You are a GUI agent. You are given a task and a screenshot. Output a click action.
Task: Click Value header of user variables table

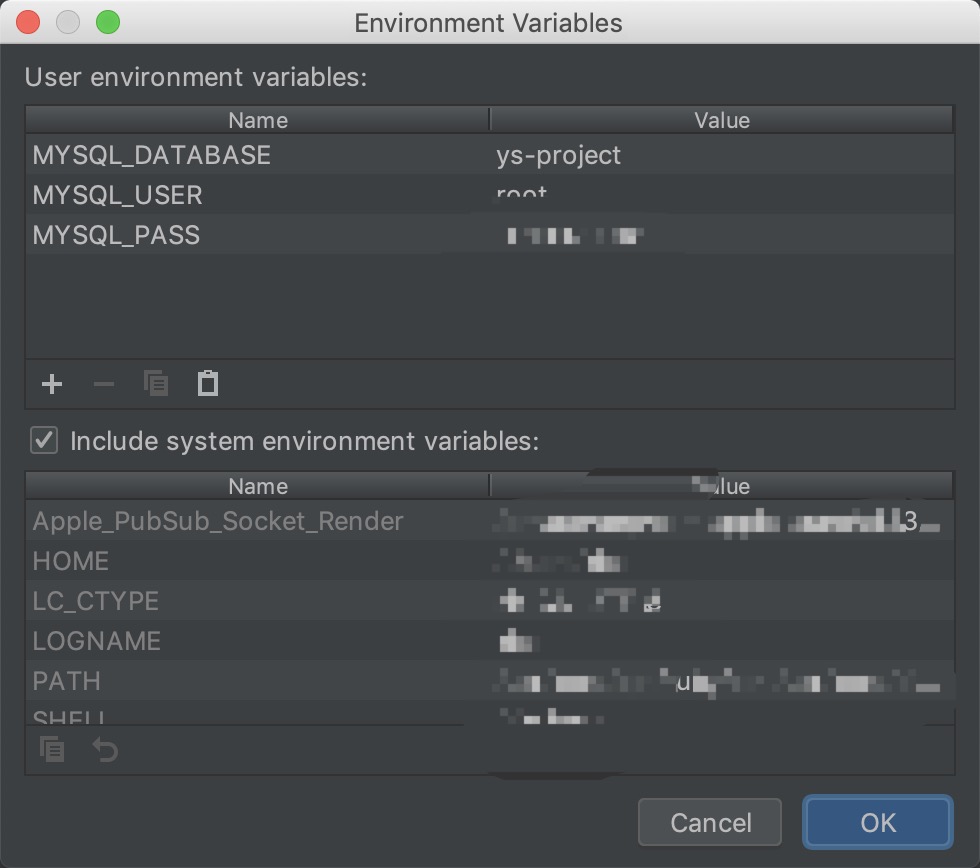[721, 121]
